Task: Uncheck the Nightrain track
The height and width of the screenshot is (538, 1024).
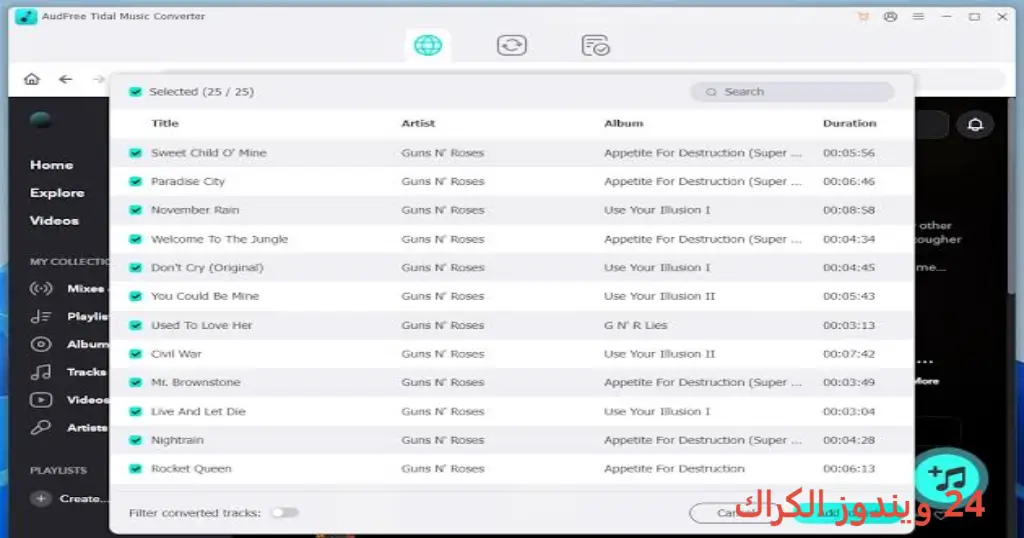Action: (135, 440)
